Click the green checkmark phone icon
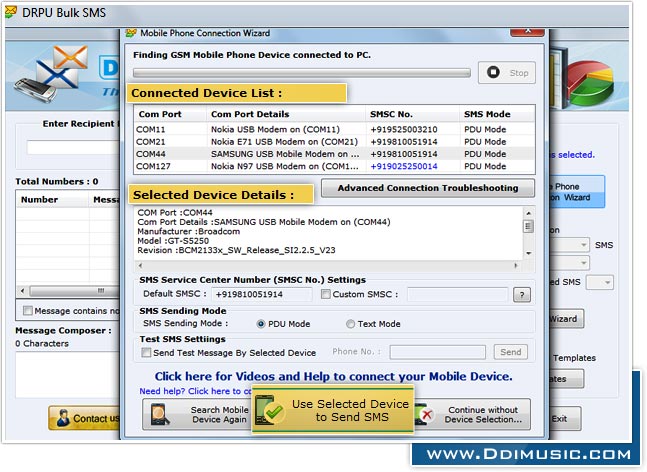Viewport: 647px width, 472px height. pyautogui.click(x=269, y=410)
